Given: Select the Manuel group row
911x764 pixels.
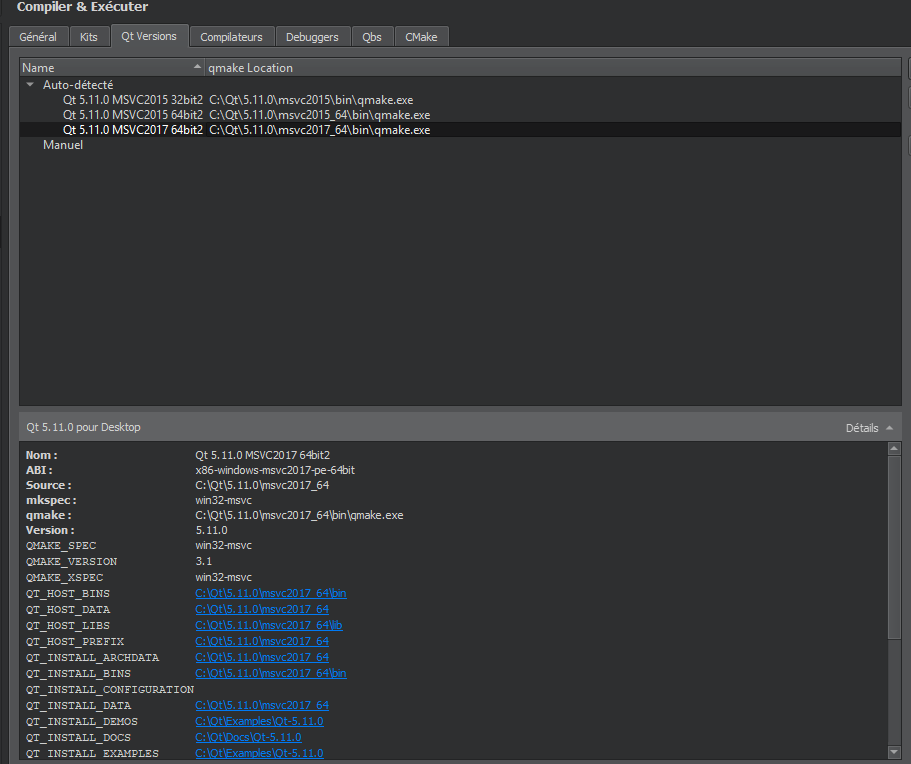Looking at the screenshot, I should tap(63, 145).
